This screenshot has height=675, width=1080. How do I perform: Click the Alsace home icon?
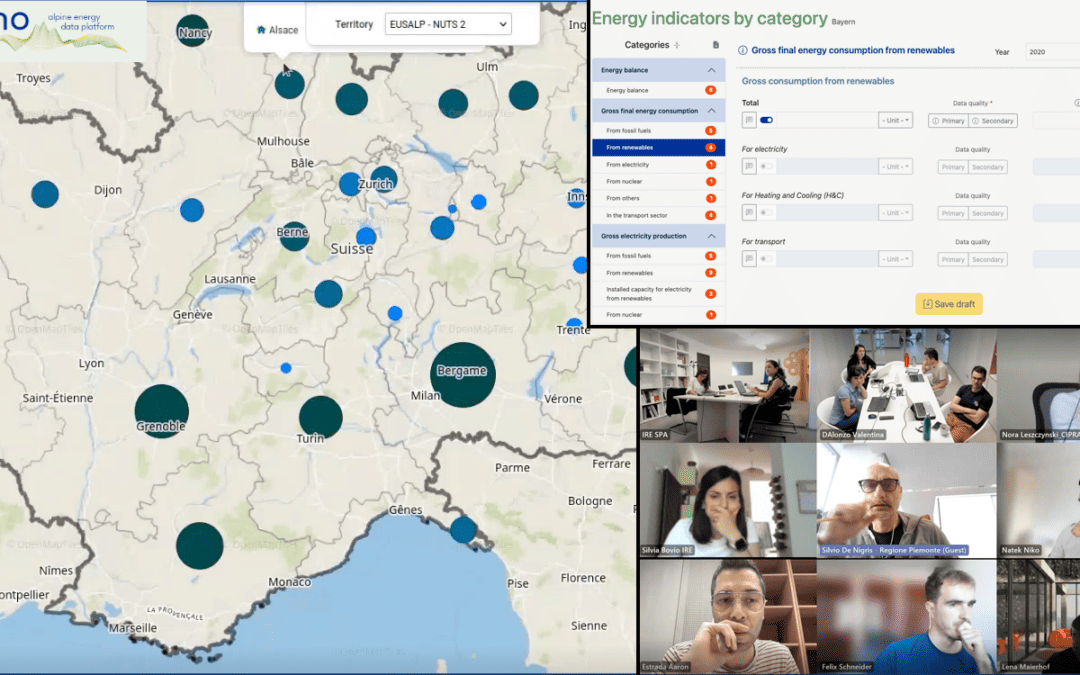[261, 29]
